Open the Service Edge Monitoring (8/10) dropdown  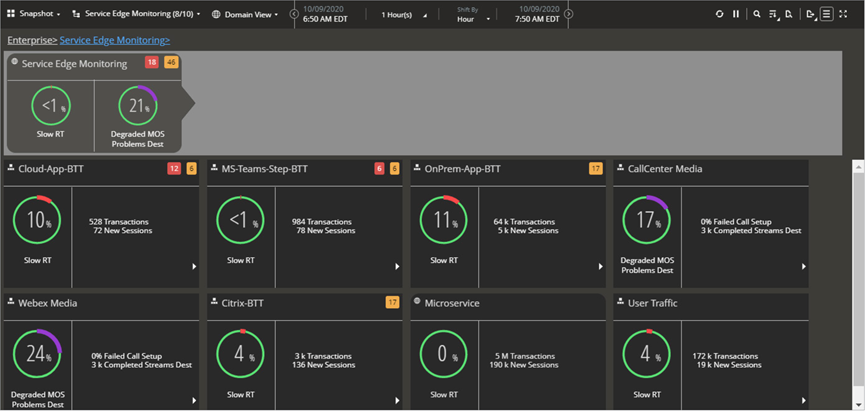141,14
